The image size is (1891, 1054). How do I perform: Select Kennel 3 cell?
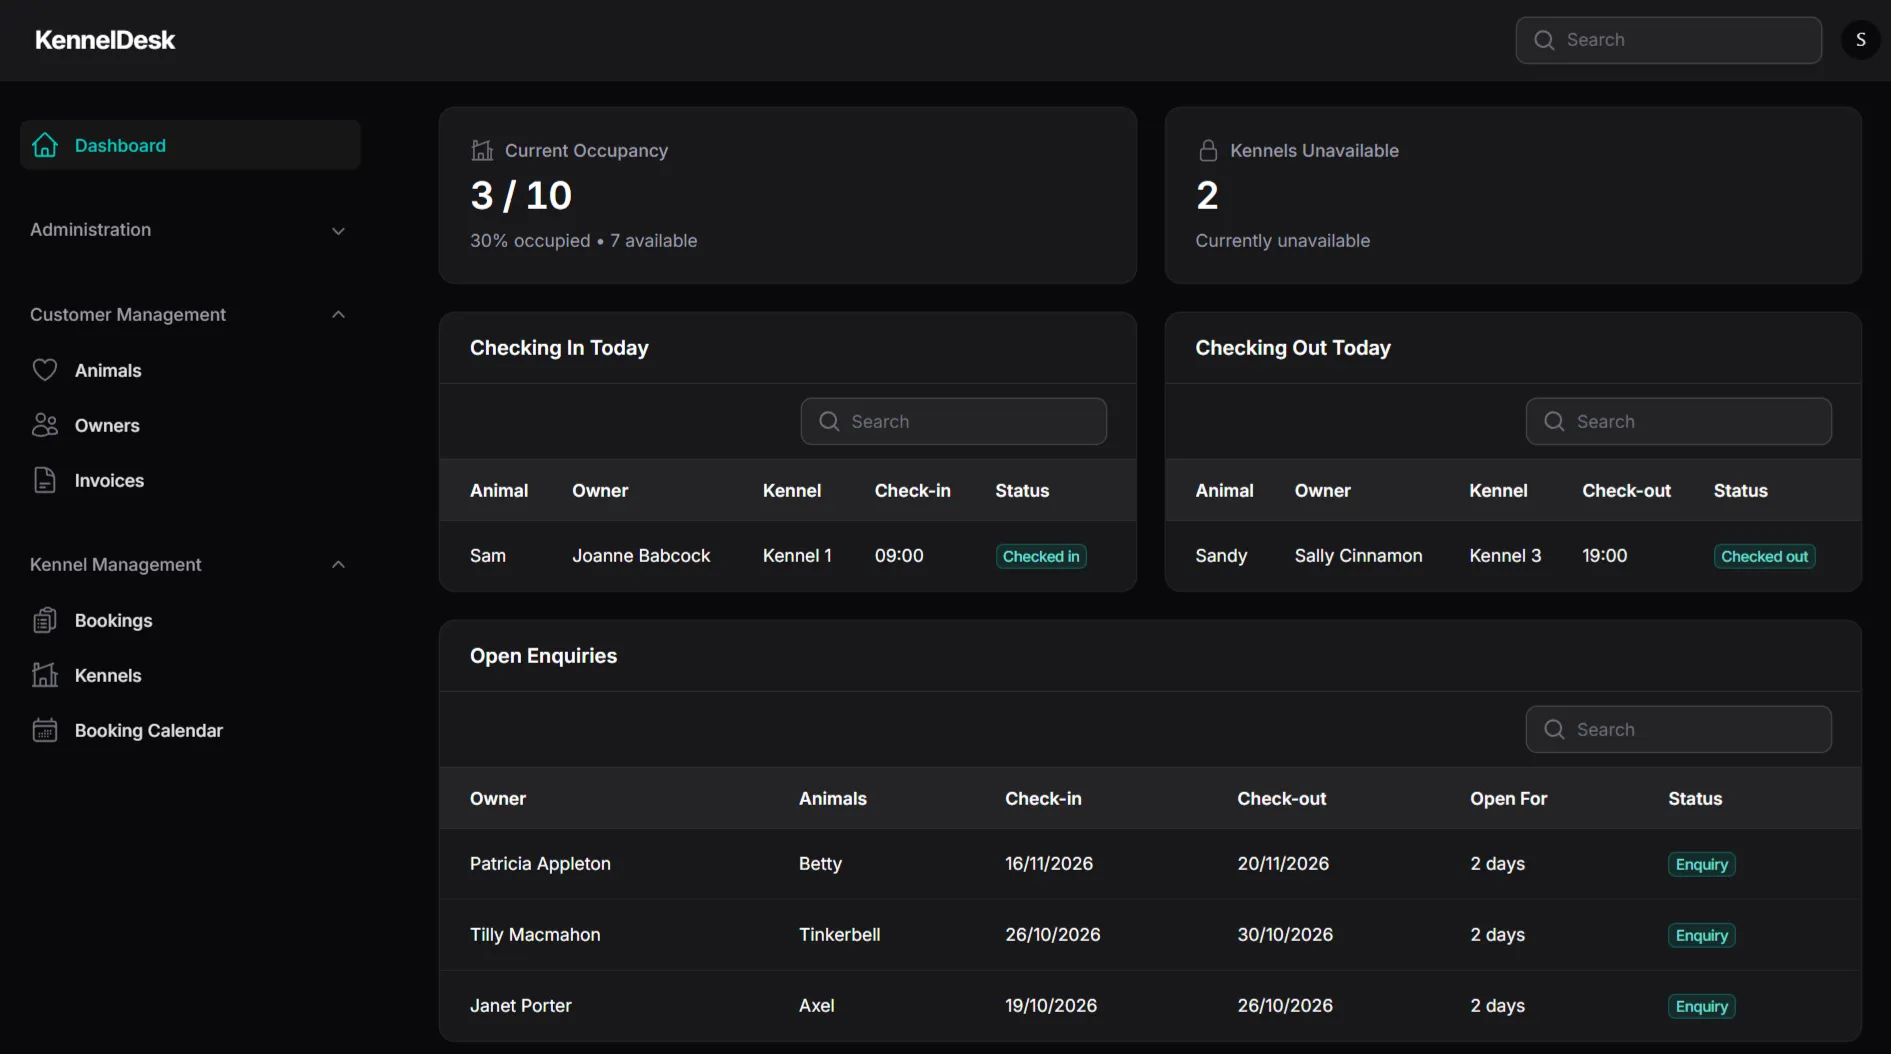(1505, 555)
